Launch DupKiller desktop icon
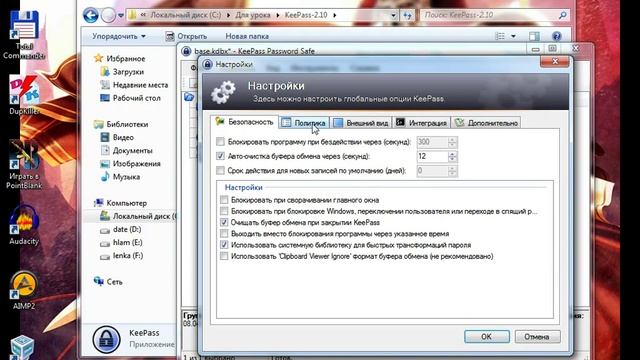The width and height of the screenshot is (640, 360). [x=24, y=95]
